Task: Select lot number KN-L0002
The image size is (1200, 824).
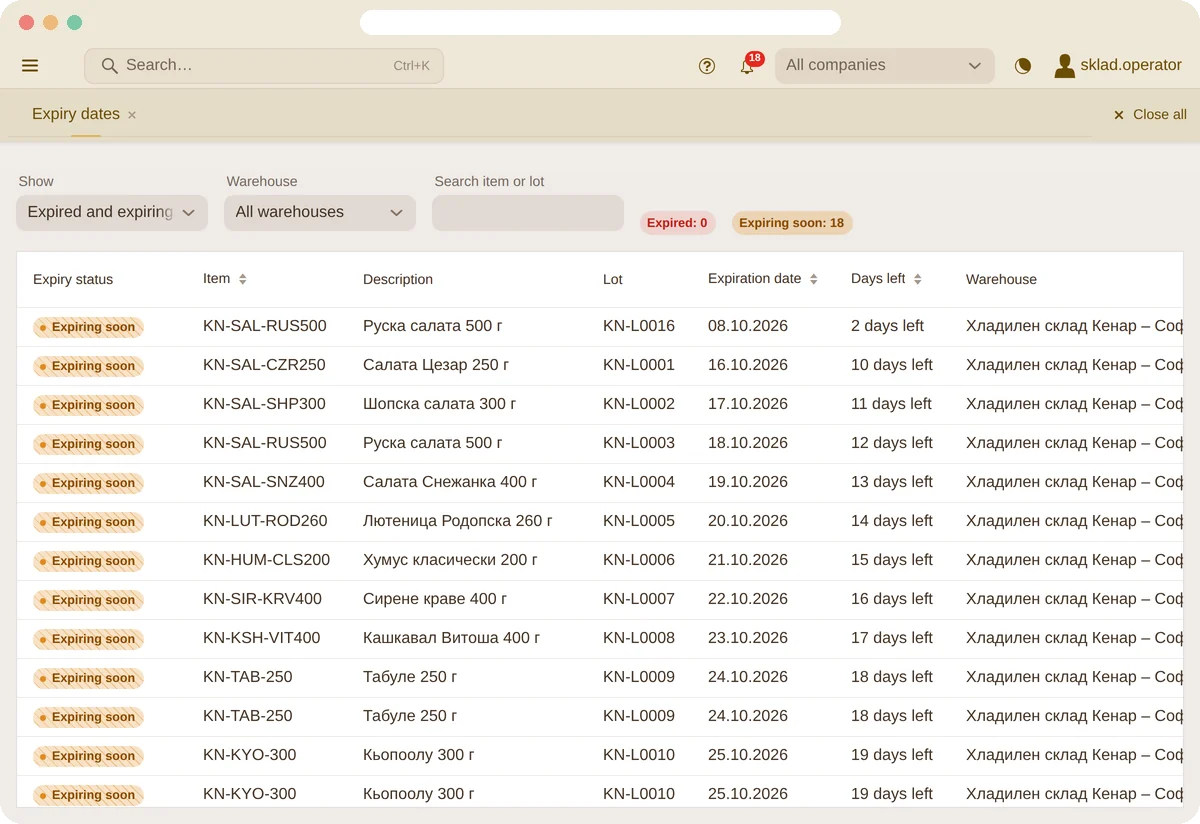Action: pos(639,404)
